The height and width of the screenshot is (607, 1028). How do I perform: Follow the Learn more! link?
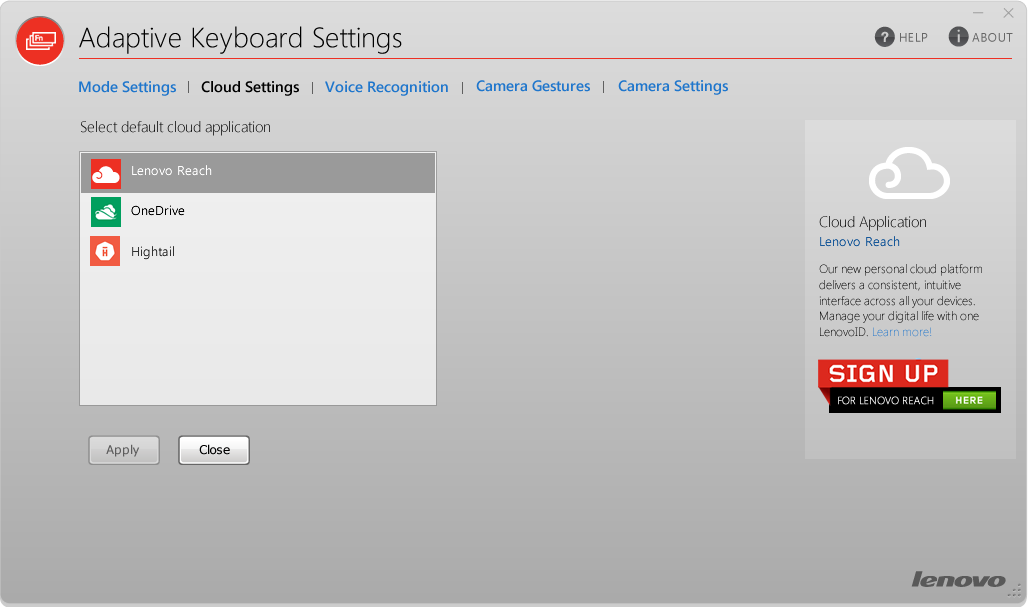click(x=901, y=332)
